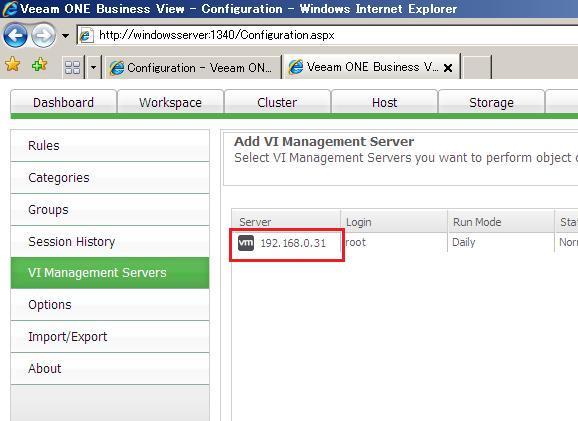Sort by the Run Mode column header
The image size is (578, 421).
coord(501,222)
